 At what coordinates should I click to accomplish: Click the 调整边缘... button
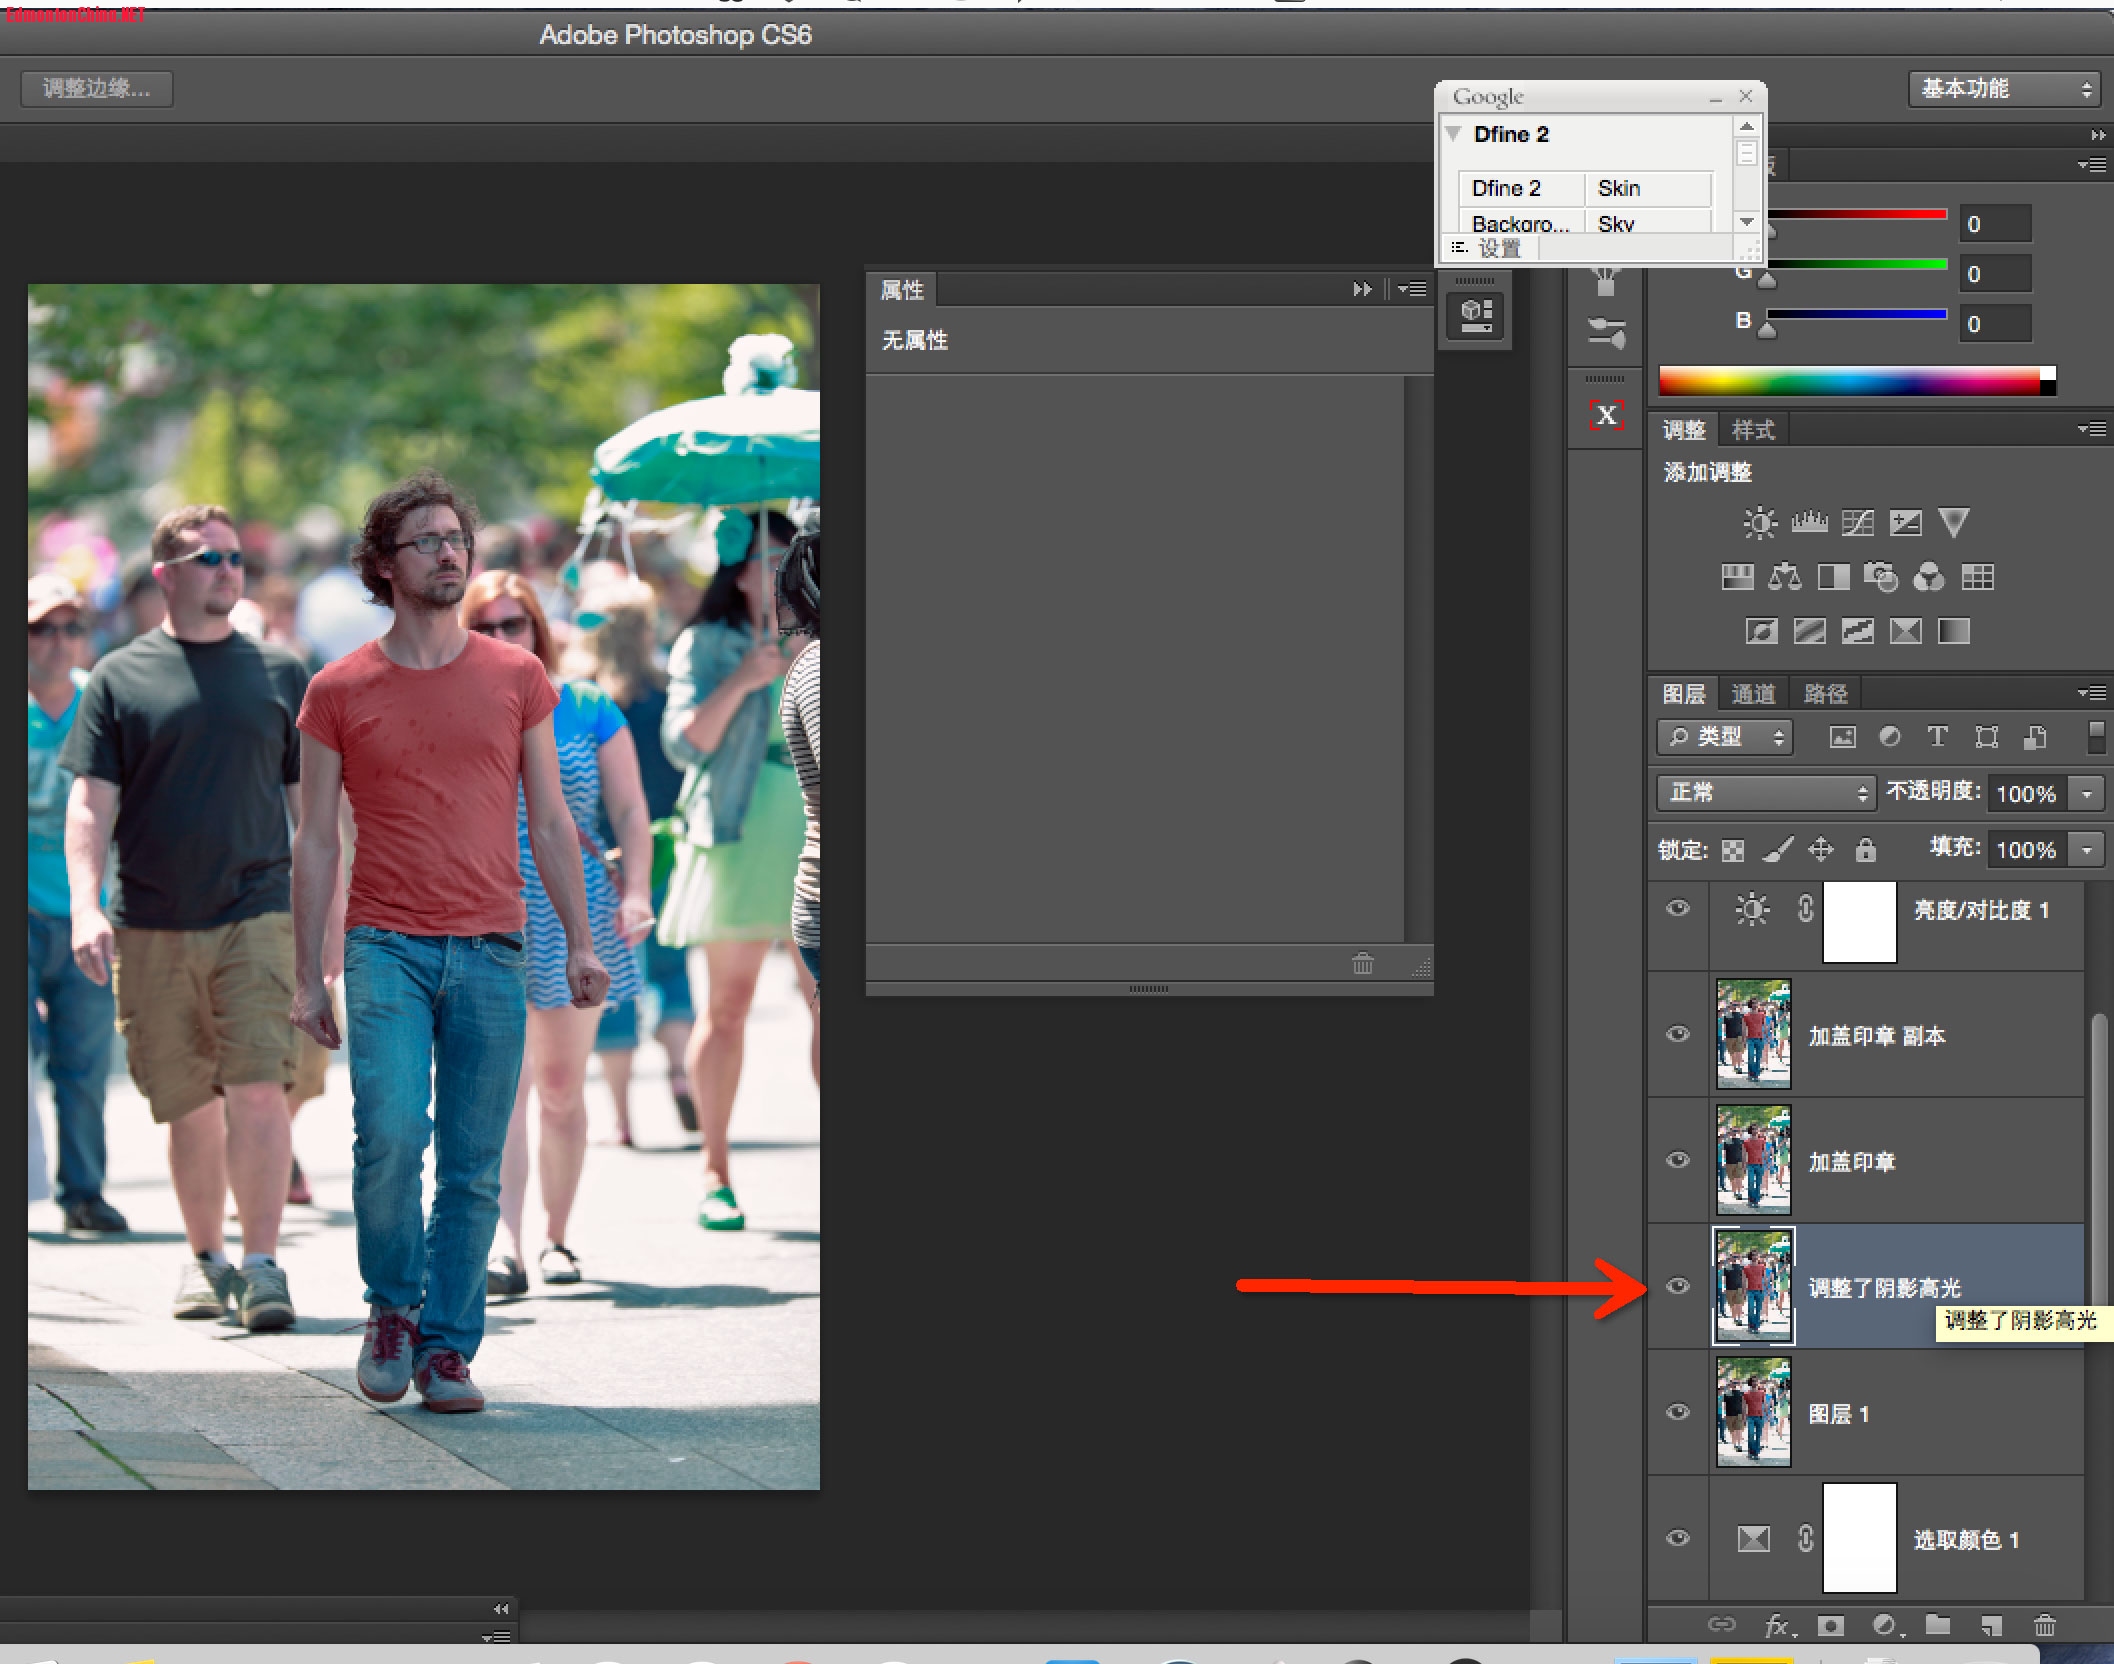coord(96,89)
